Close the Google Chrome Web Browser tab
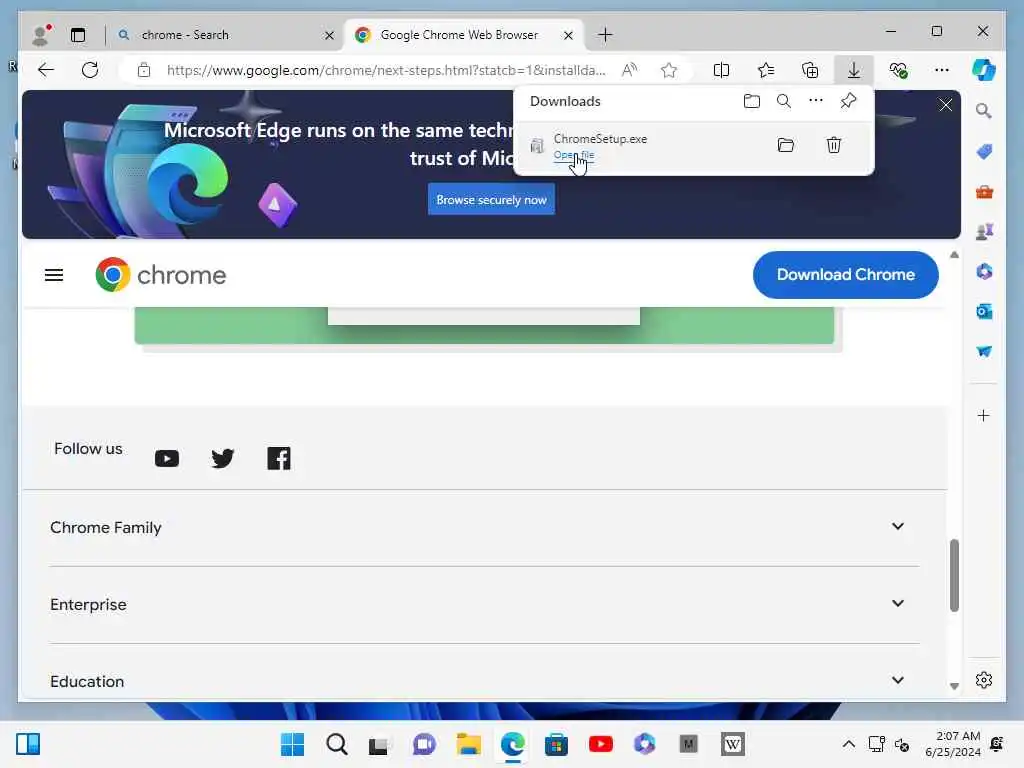 pos(568,35)
